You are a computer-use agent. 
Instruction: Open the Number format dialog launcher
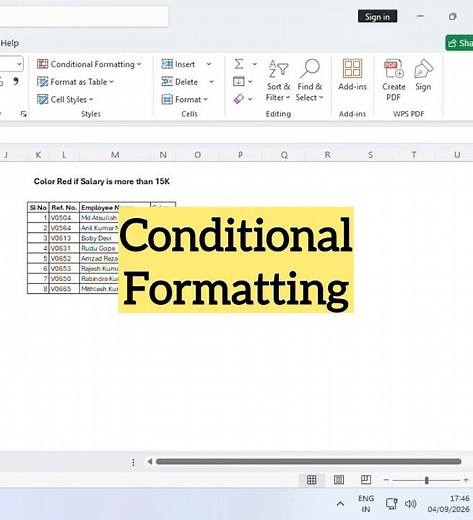click(x=23, y=114)
